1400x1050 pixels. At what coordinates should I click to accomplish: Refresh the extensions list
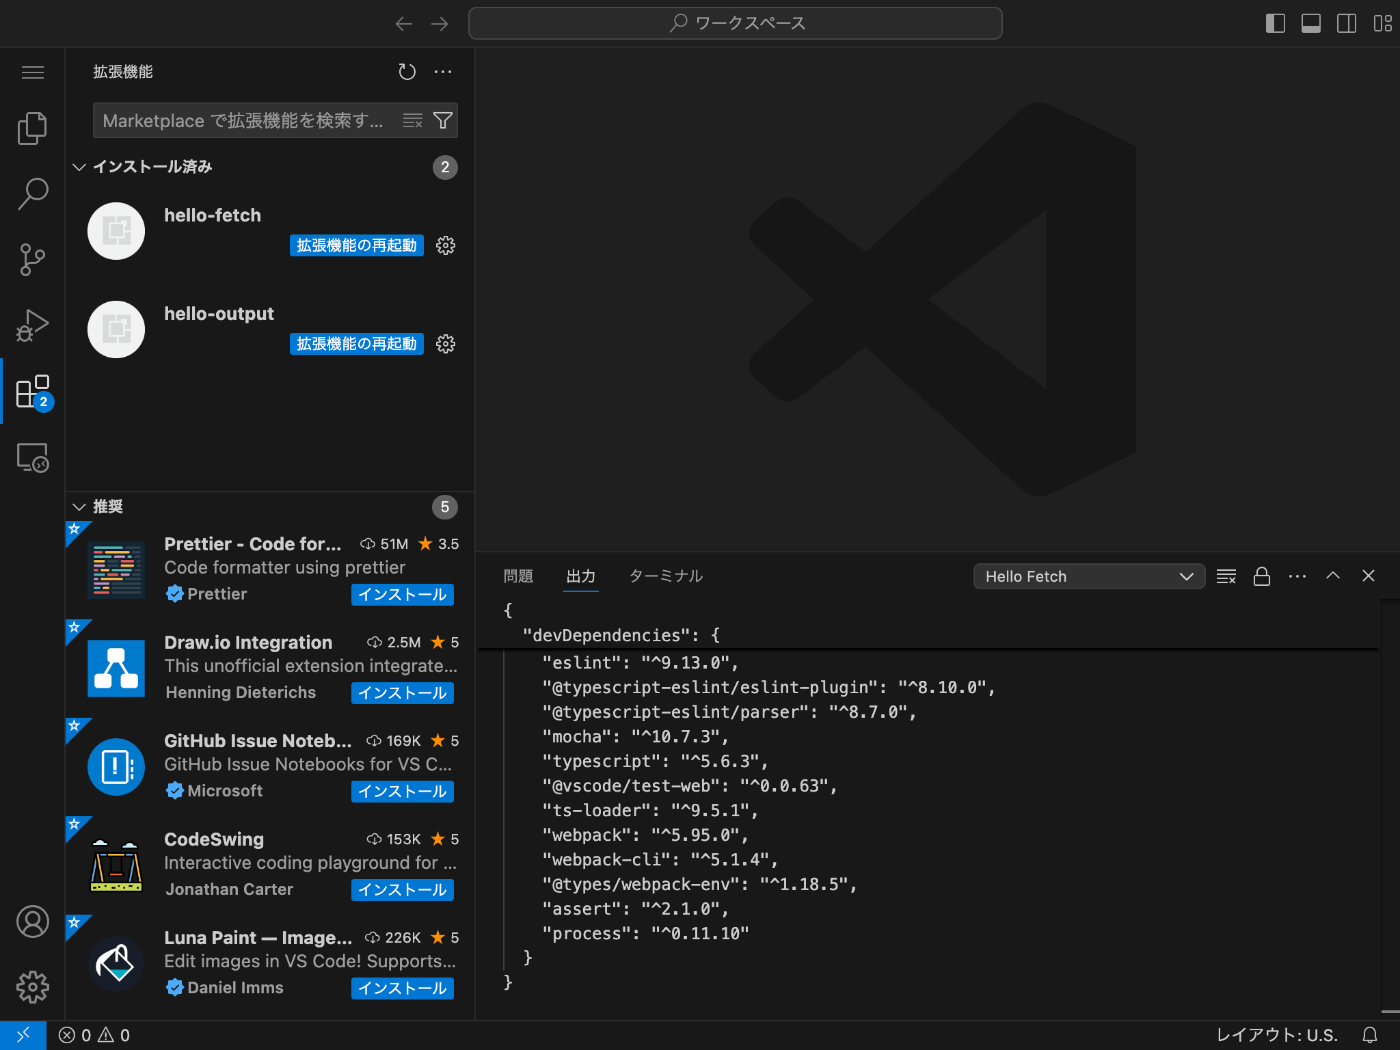pyautogui.click(x=407, y=72)
